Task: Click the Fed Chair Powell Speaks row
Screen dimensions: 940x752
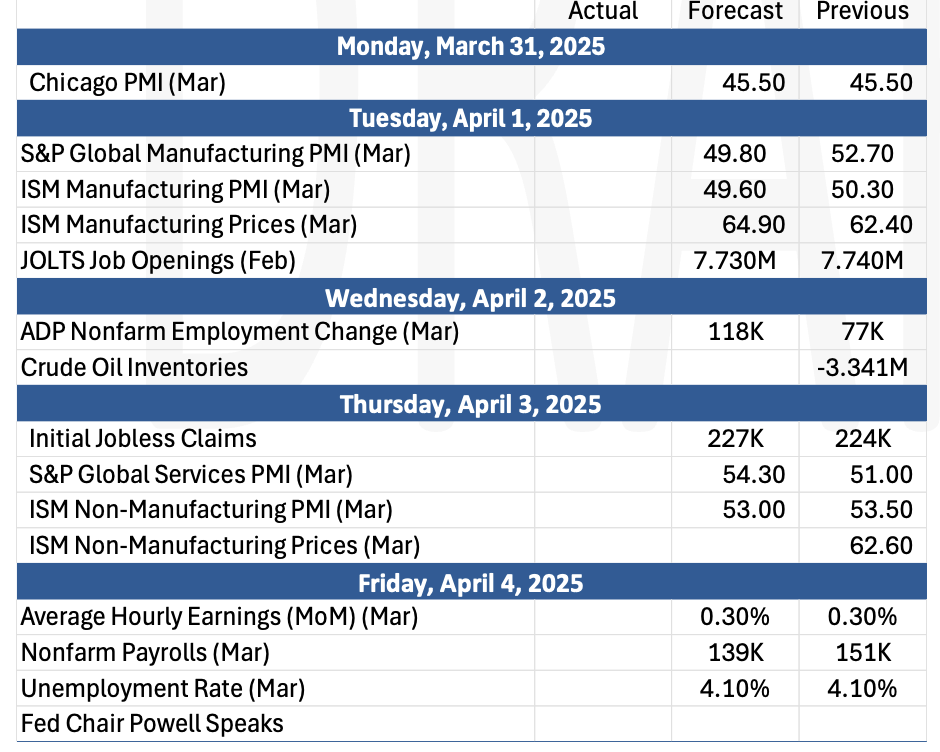Action: (x=471, y=724)
